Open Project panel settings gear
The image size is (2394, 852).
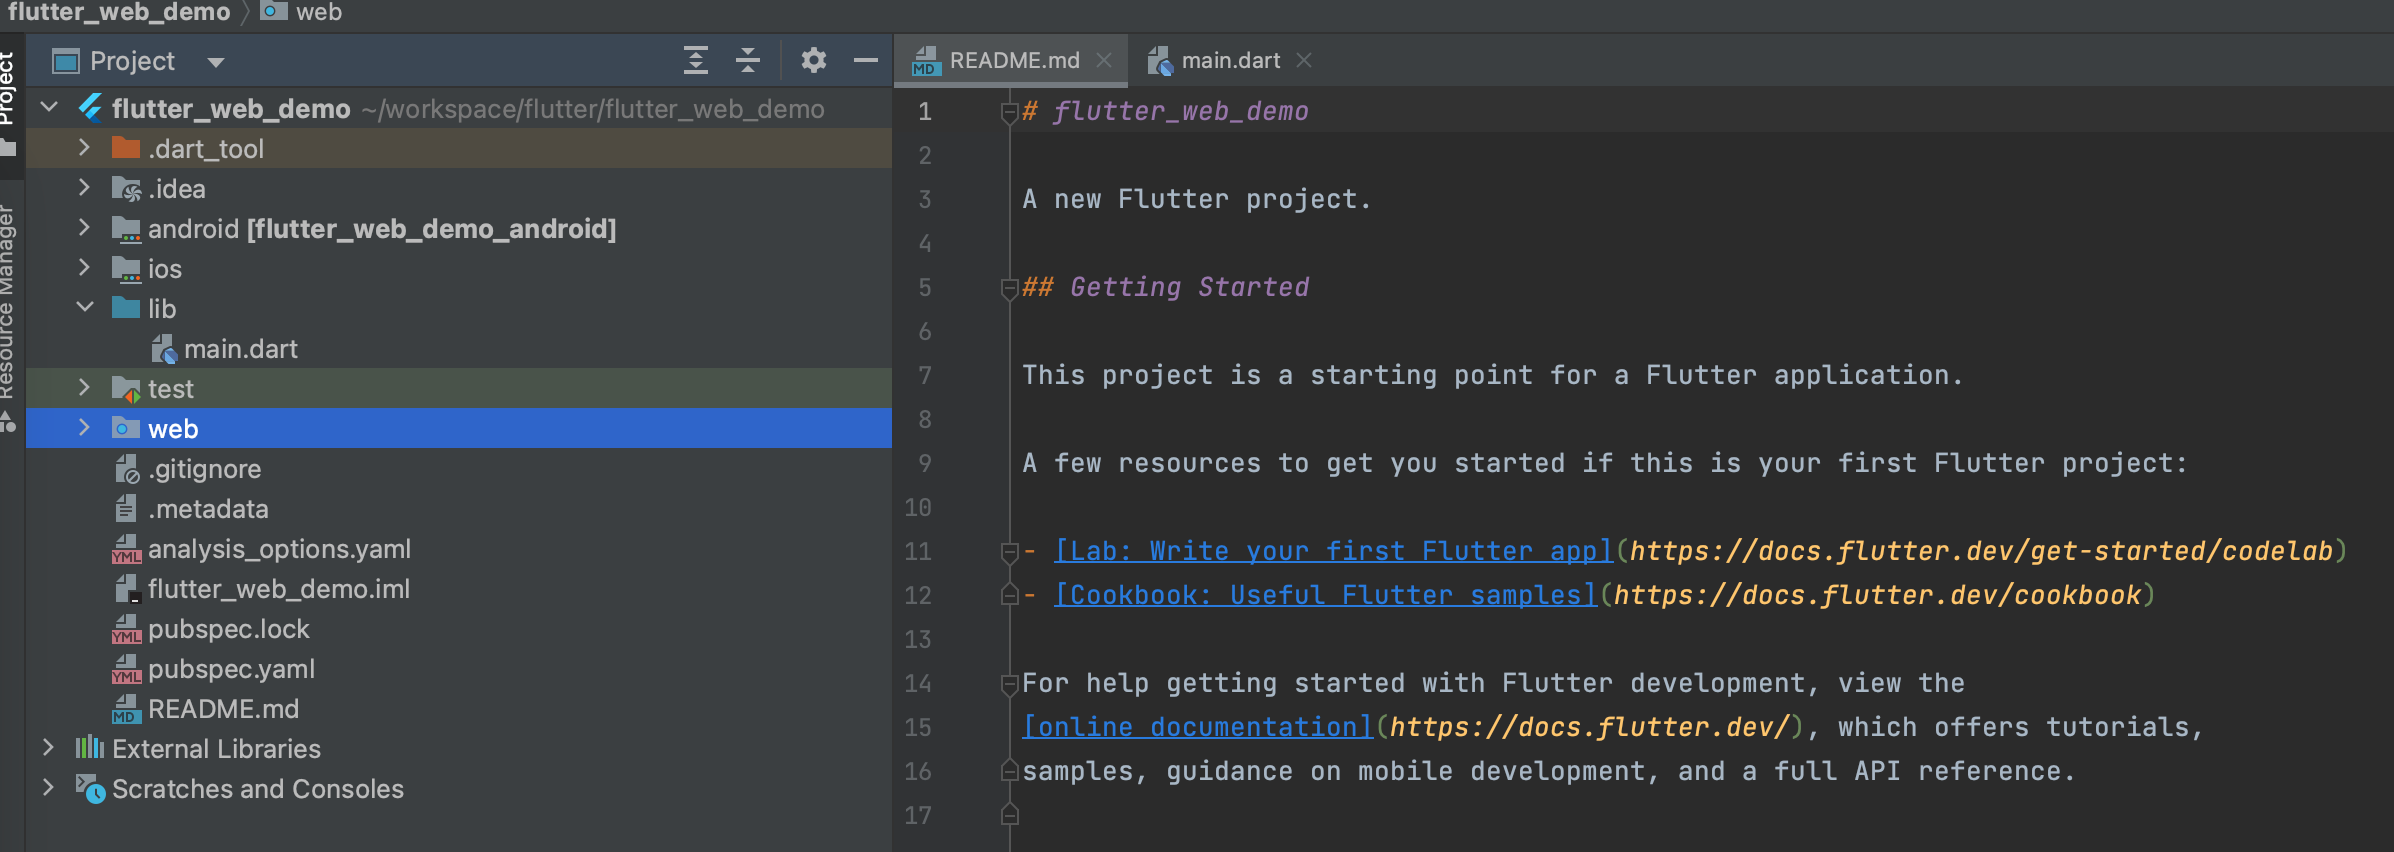click(814, 61)
